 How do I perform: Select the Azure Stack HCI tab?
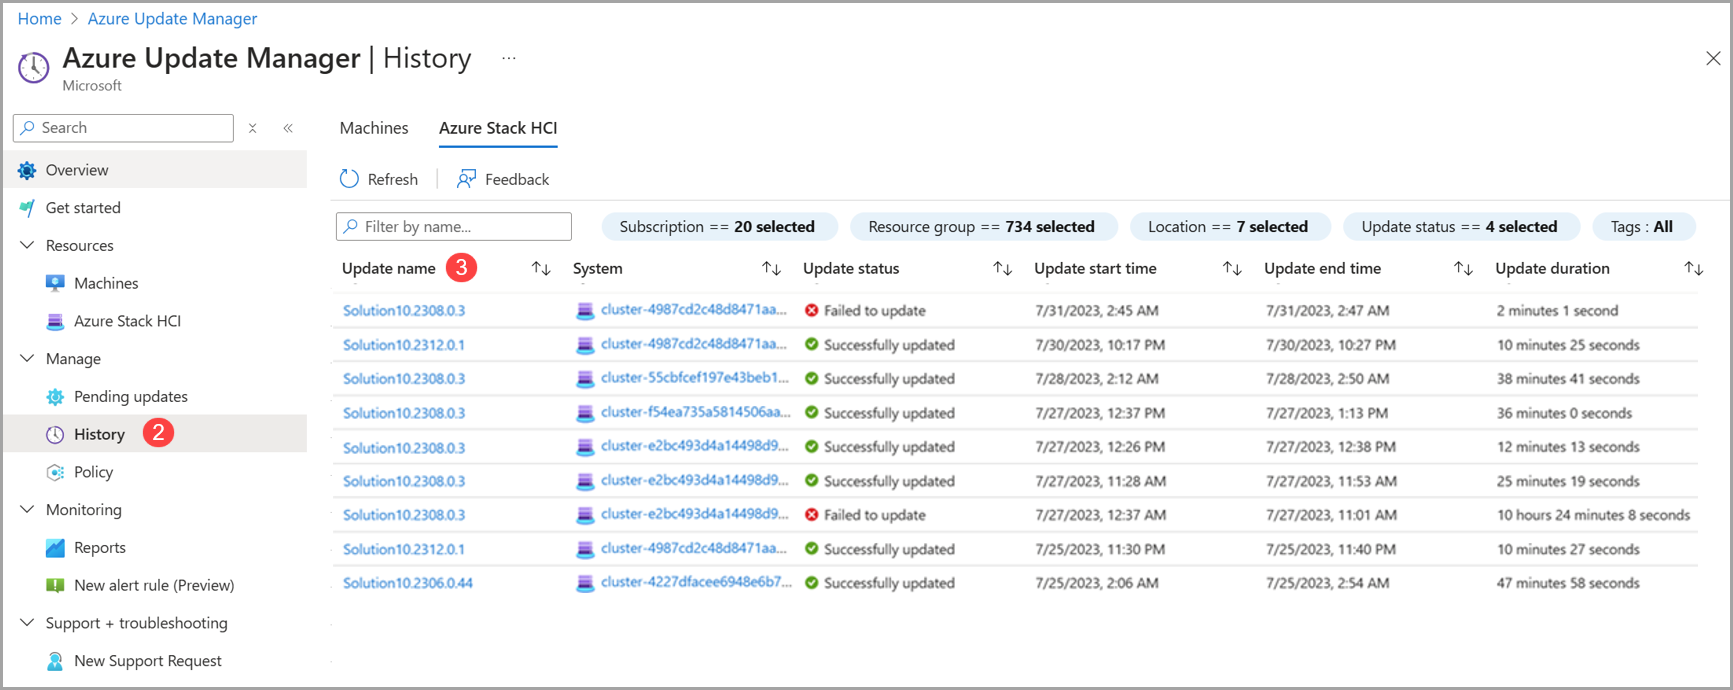point(498,128)
